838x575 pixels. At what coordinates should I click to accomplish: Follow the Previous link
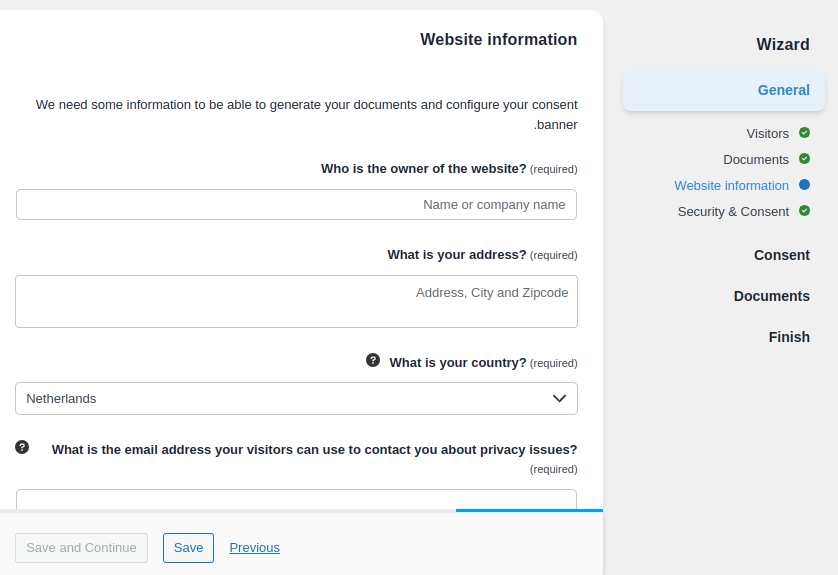(x=254, y=547)
